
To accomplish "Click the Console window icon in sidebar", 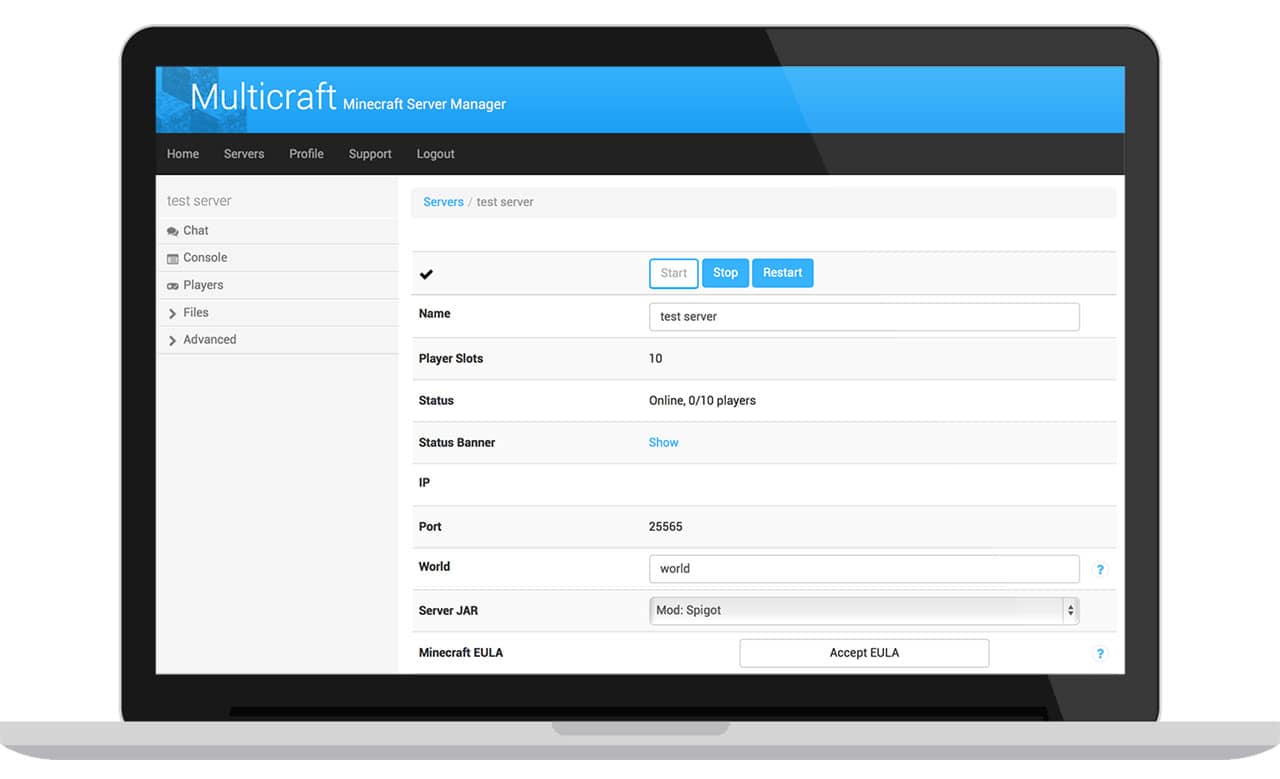I will coord(173,258).
